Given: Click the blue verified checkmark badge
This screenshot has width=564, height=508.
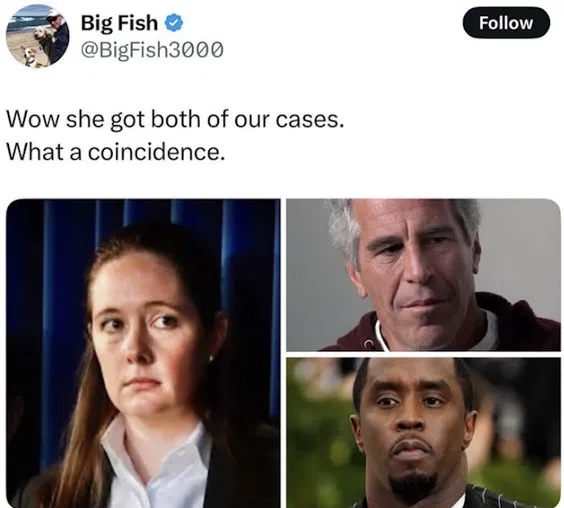Looking at the screenshot, I should pyautogui.click(x=174, y=23).
